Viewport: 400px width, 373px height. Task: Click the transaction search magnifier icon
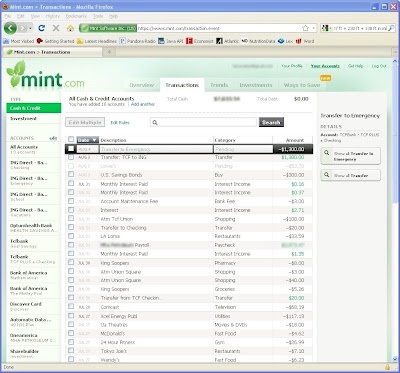(155, 122)
